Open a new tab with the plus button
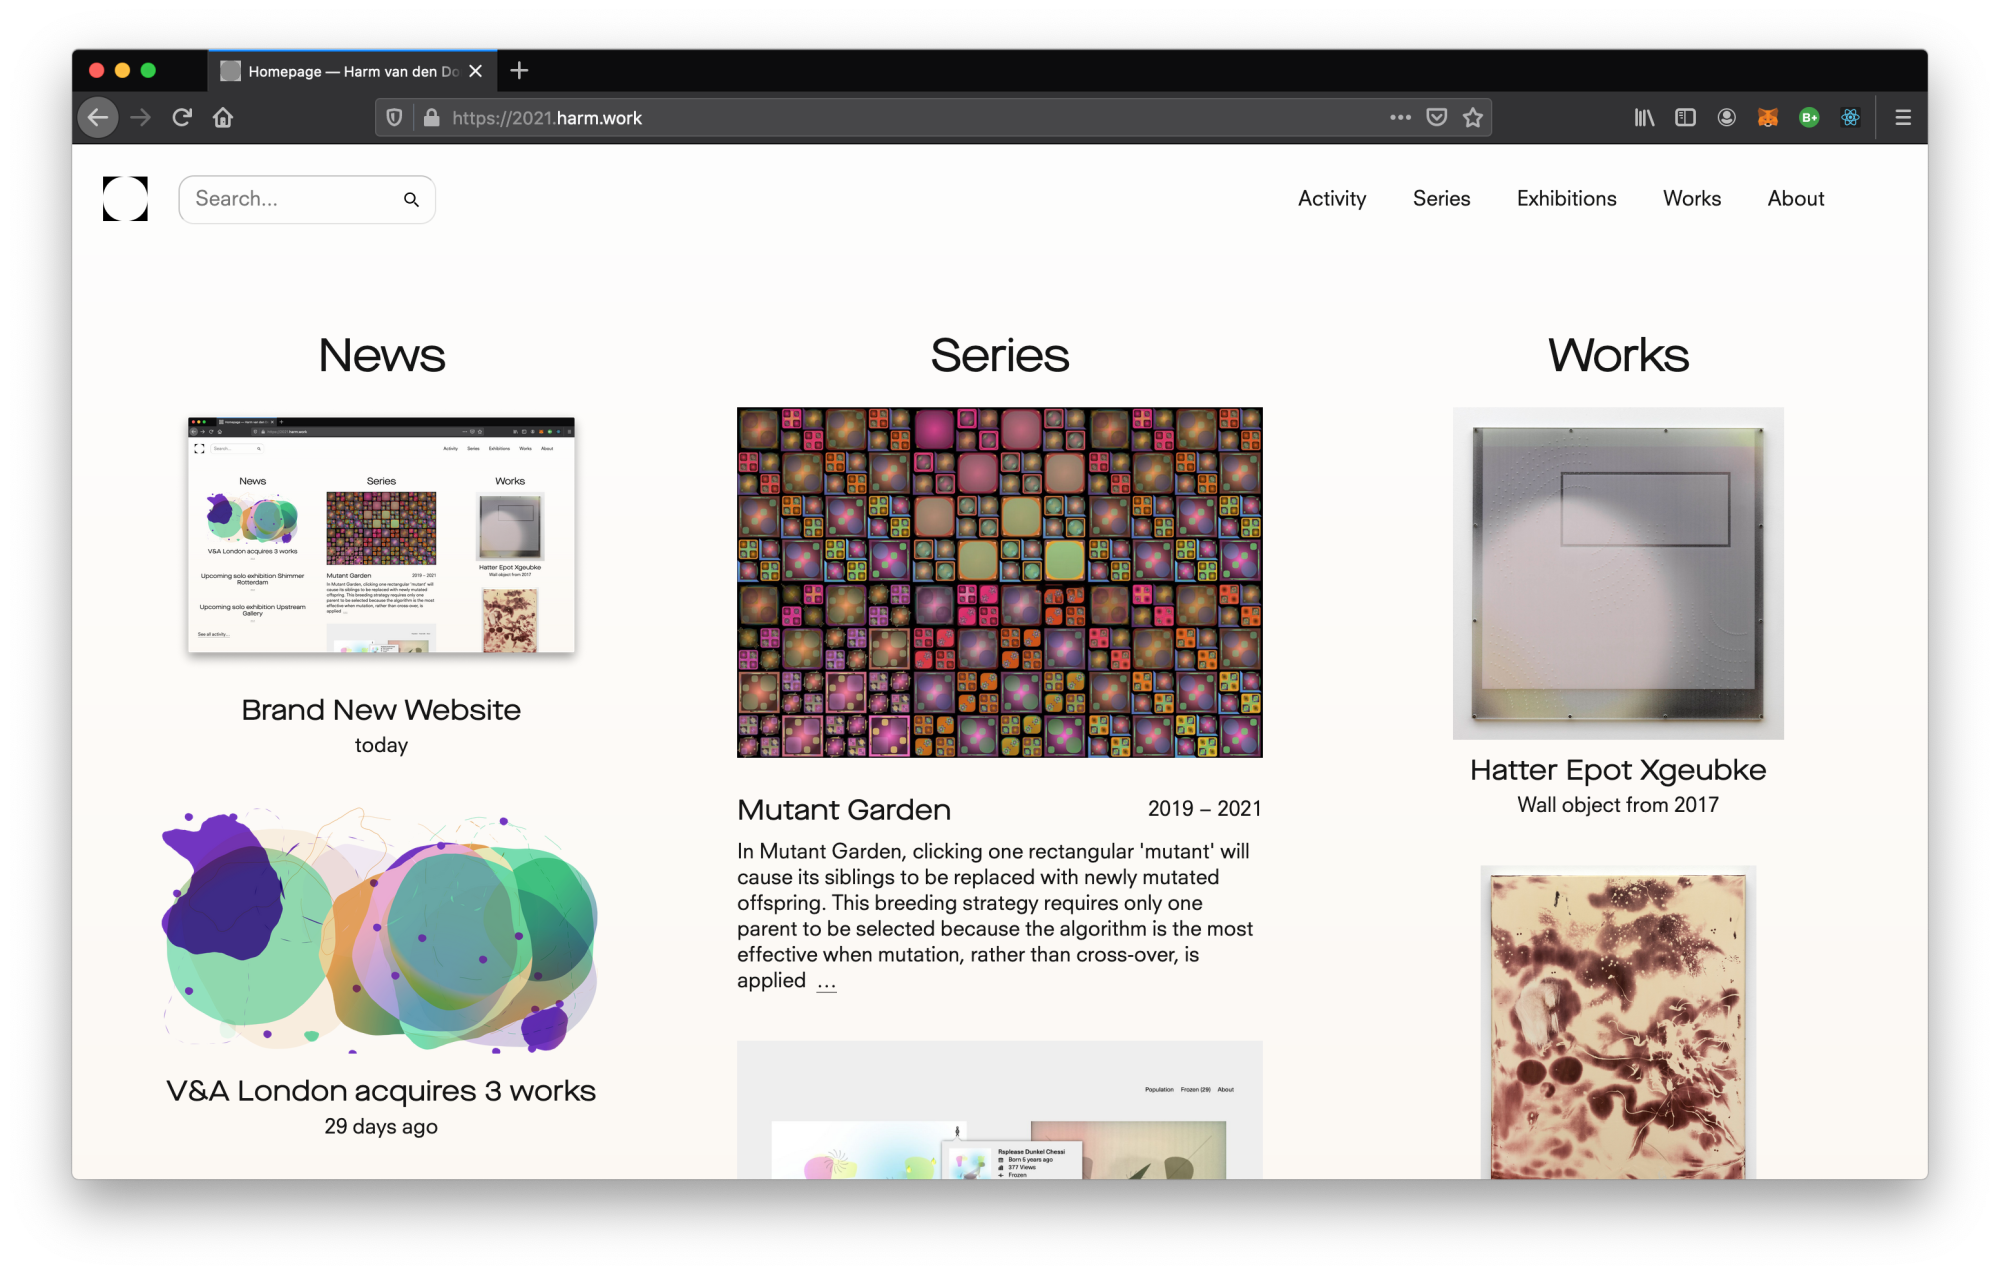2000x1274 pixels. (519, 71)
